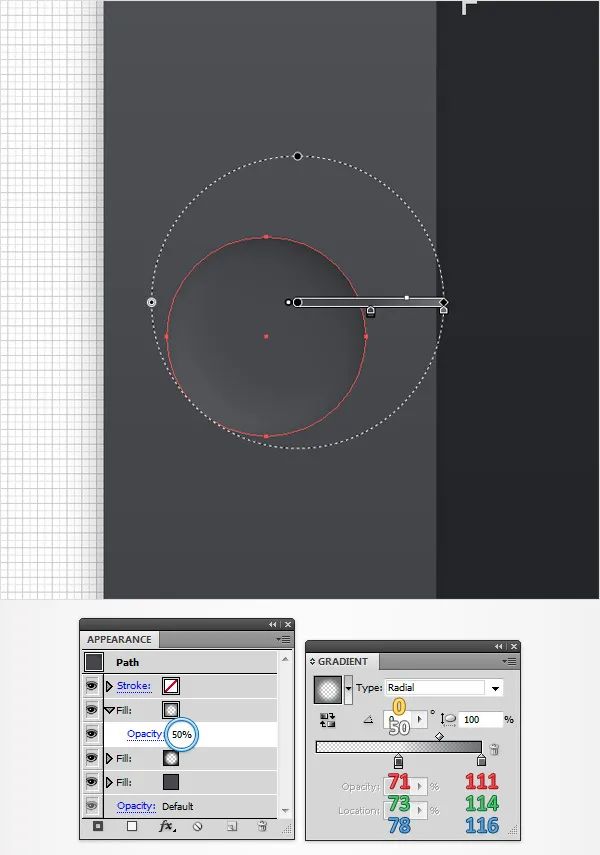Click the Gradient panel fill preview swatch
Image resolution: width=600 pixels, height=855 pixels.
pos(328,689)
